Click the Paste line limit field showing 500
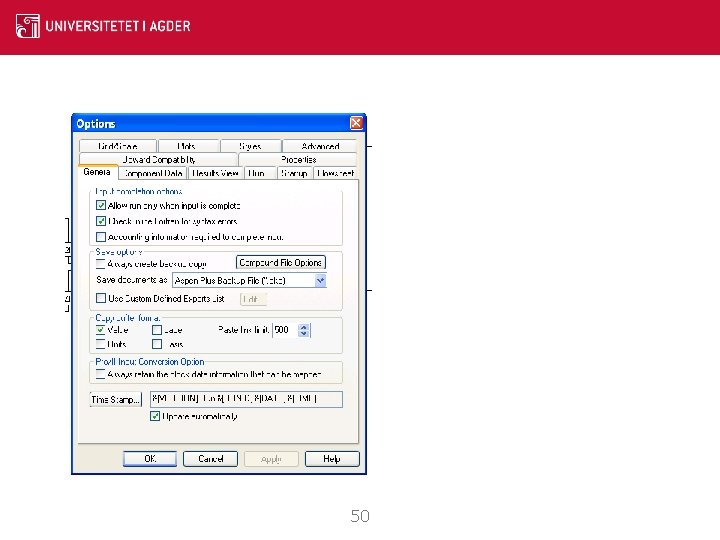 coord(285,330)
